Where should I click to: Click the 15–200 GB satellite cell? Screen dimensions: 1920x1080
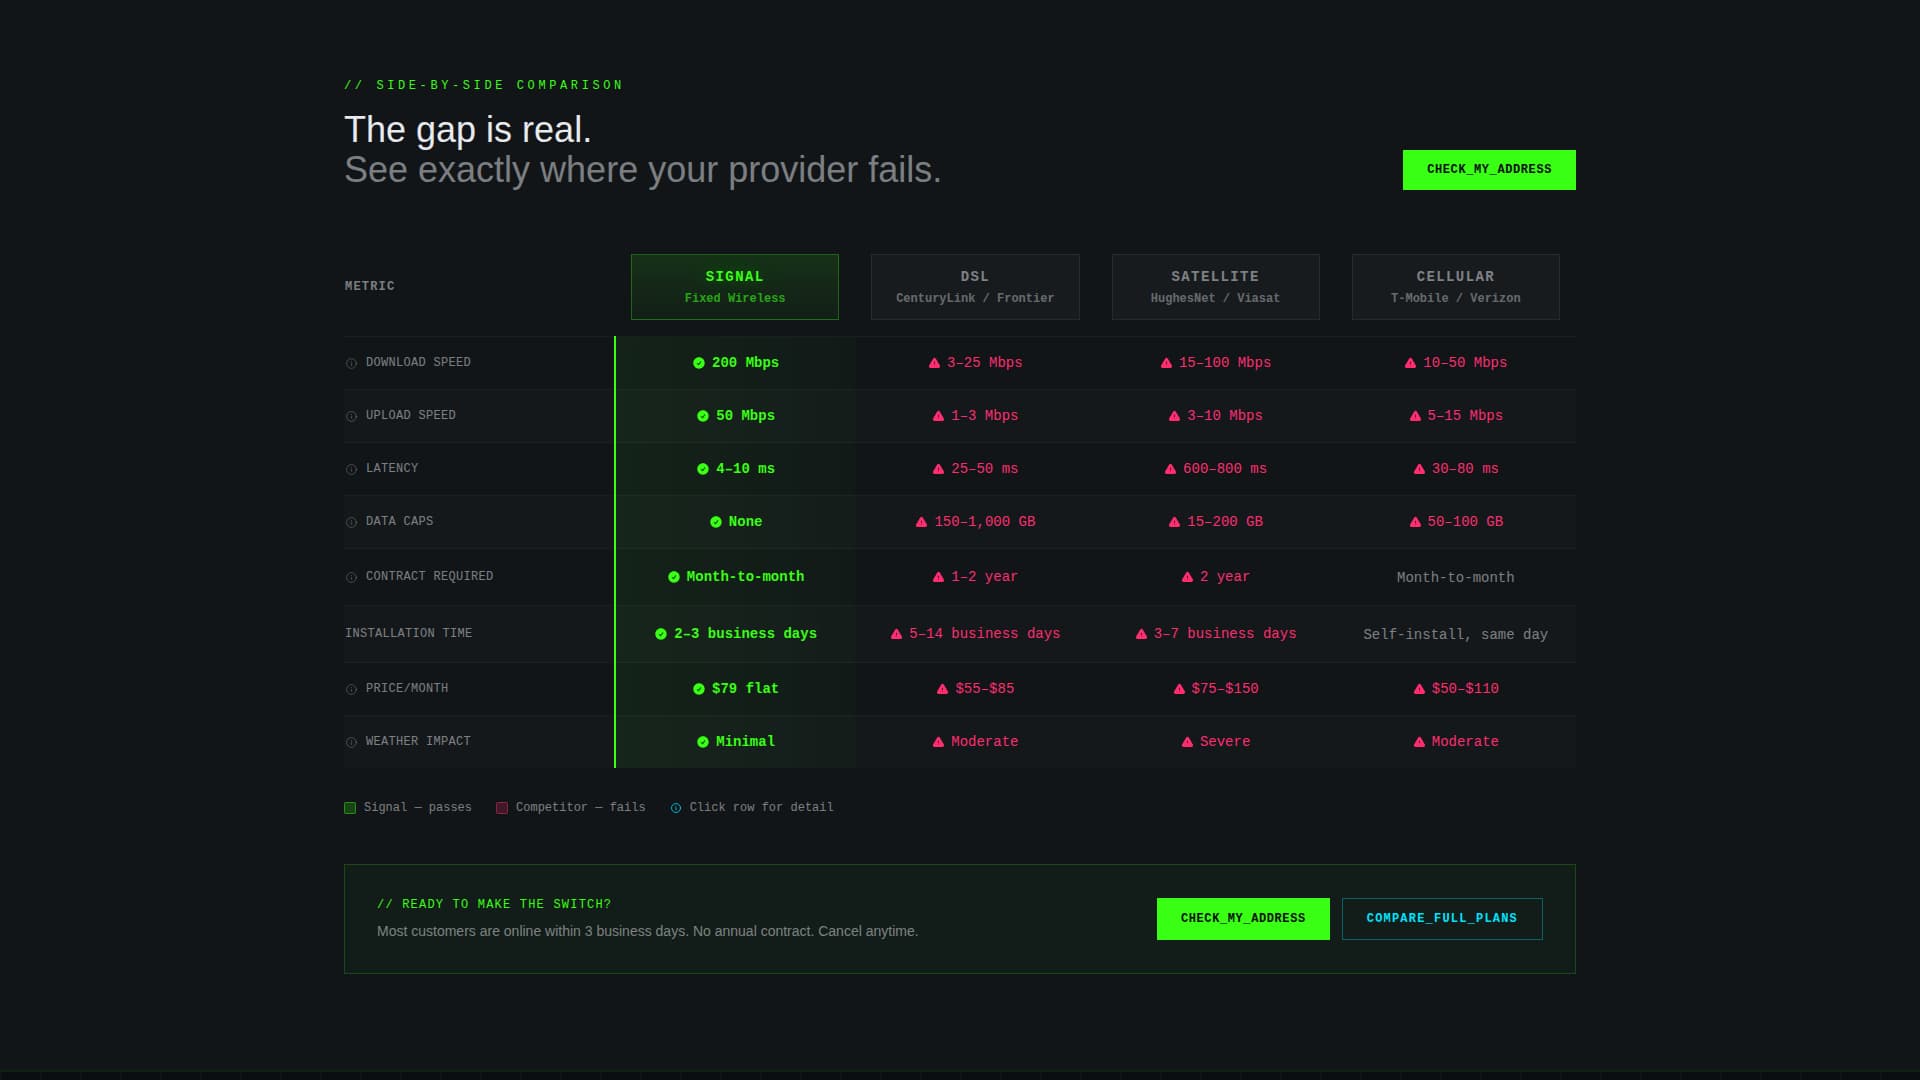click(x=1215, y=522)
